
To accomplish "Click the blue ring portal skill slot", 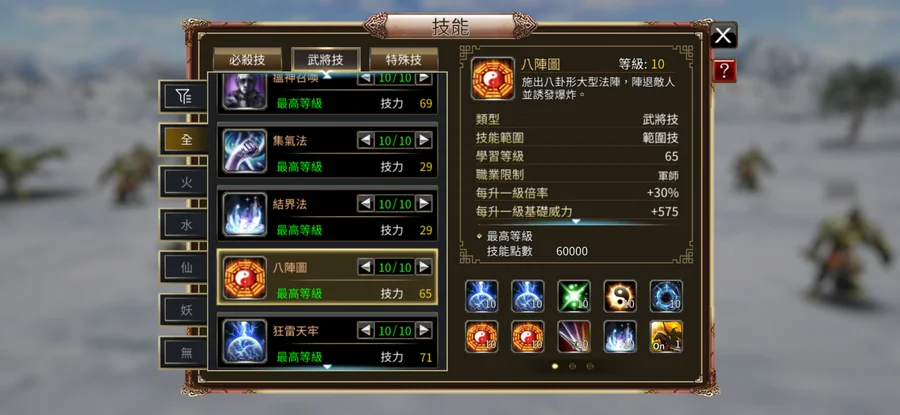I will [666, 296].
